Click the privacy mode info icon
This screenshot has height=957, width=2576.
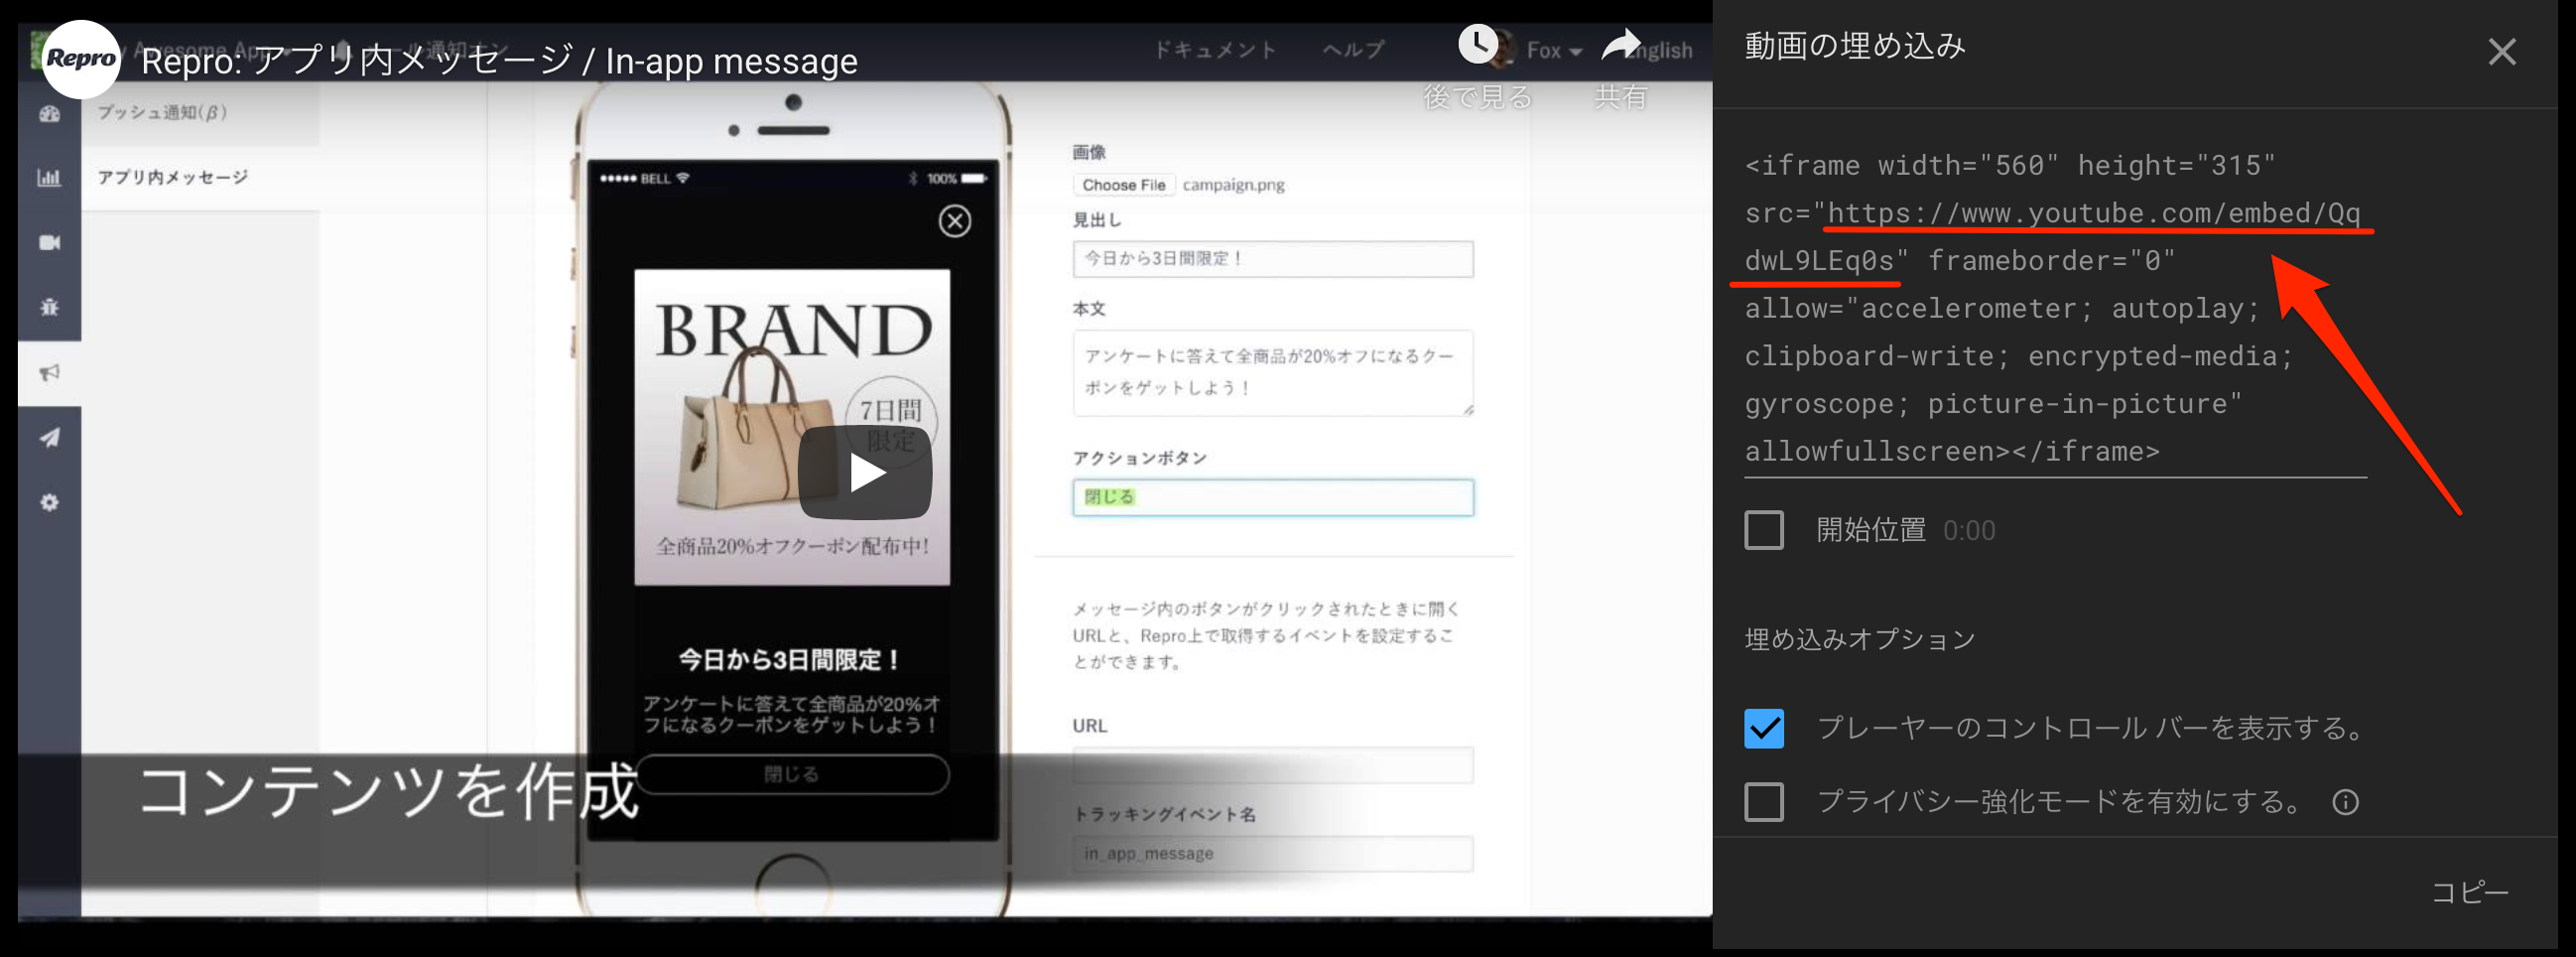(x=2345, y=802)
